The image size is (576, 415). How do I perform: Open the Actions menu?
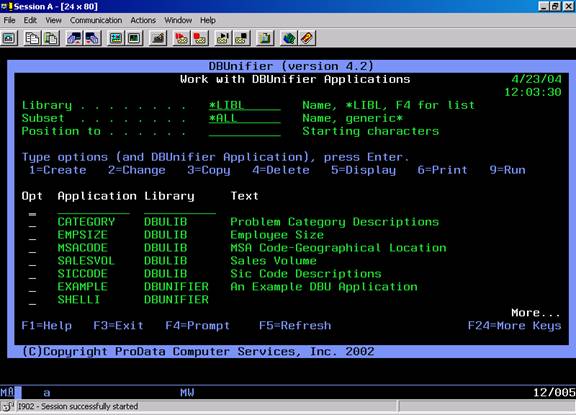coord(143,20)
